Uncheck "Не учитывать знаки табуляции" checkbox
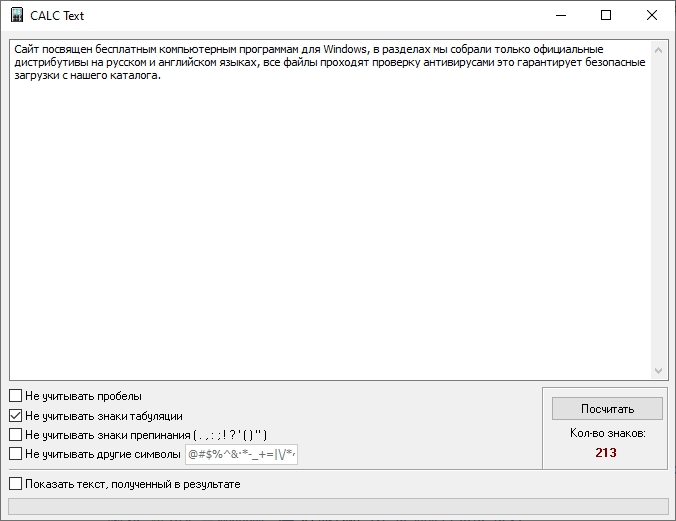676x521 pixels. 16,415
